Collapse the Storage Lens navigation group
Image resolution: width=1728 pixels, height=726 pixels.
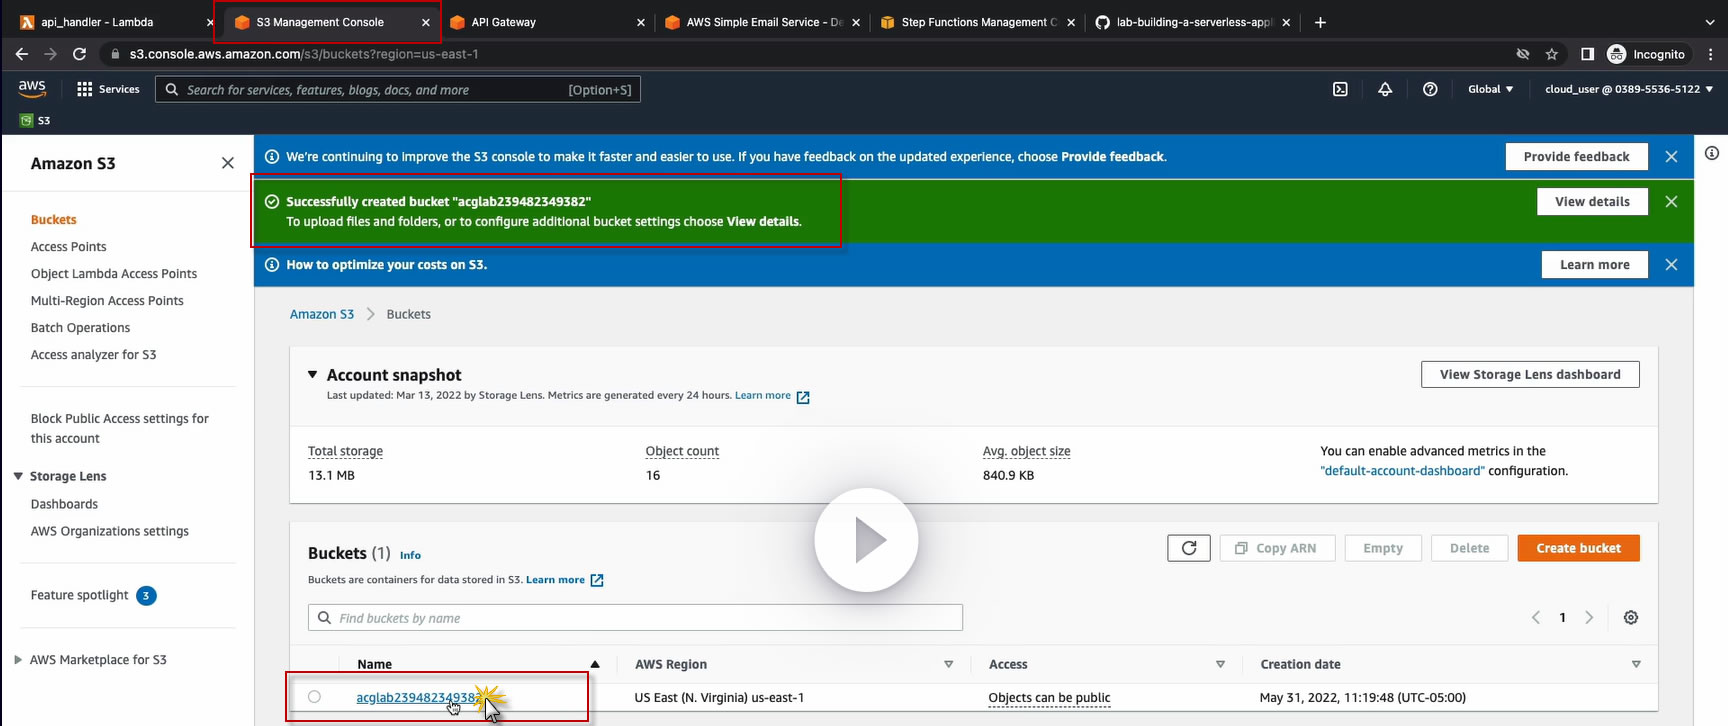18,476
